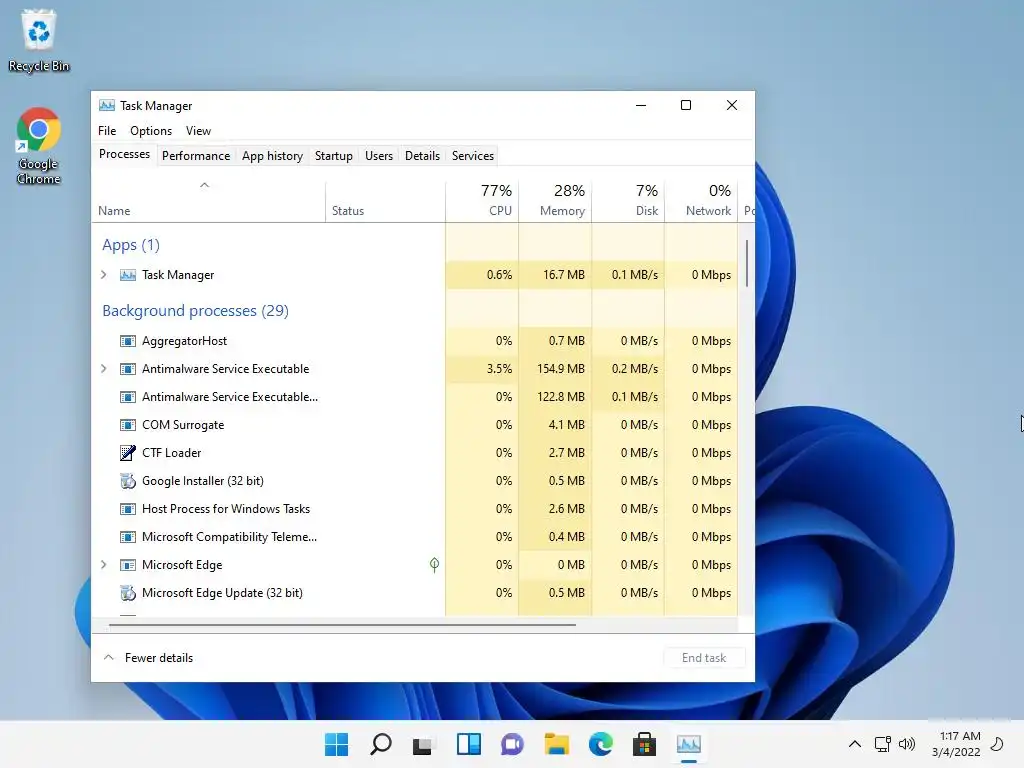This screenshot has height=768, width=1024.
Task: Open Task View on the taskbar
Action: click(x=423, y=744)
